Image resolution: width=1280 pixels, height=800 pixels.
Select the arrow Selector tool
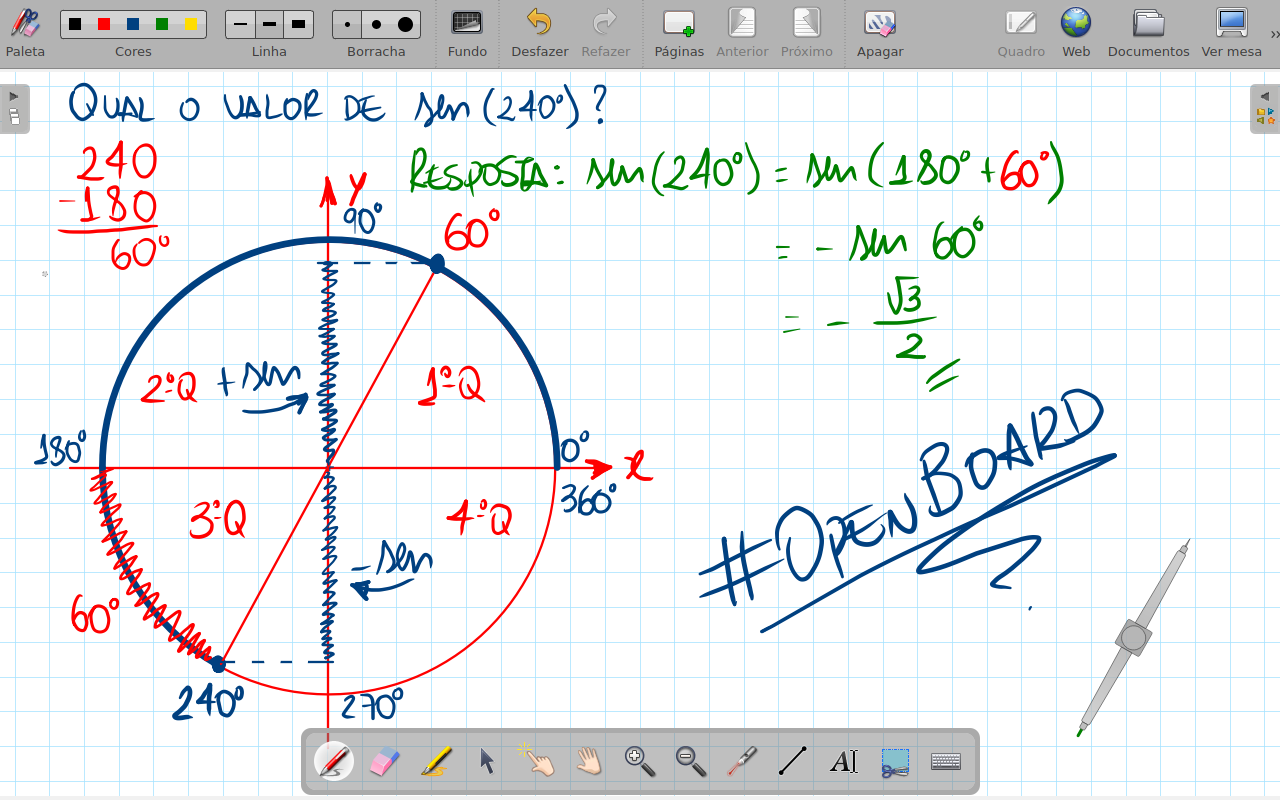(x=487, y=762)
